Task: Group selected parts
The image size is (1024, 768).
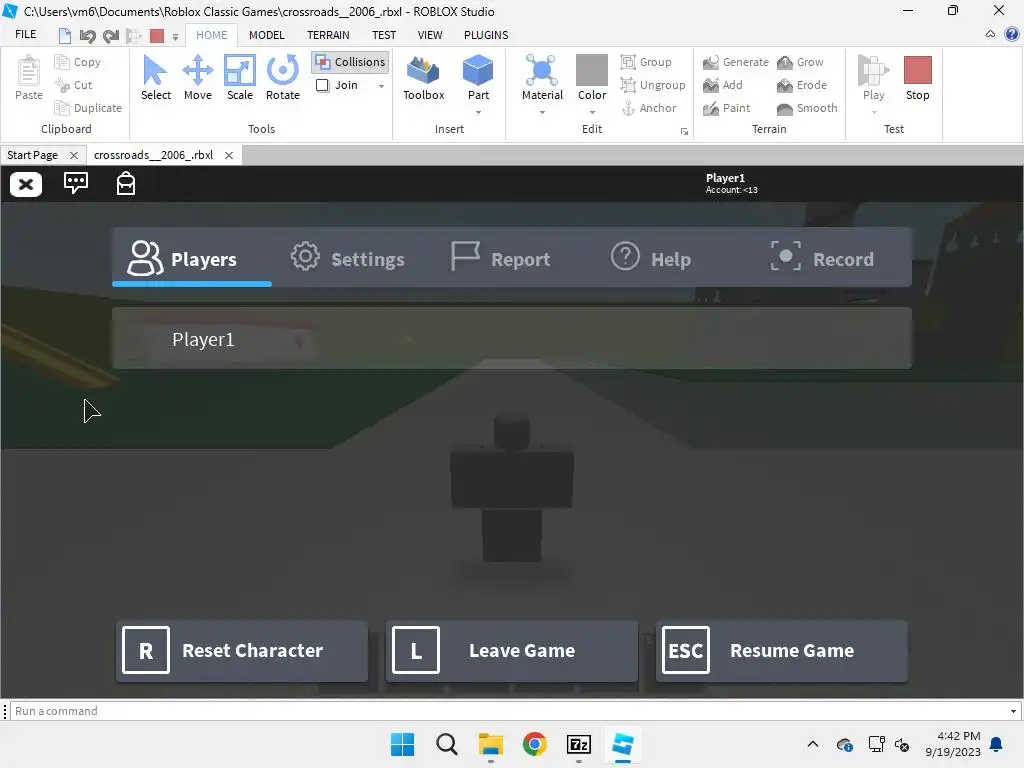Action: 646,62
